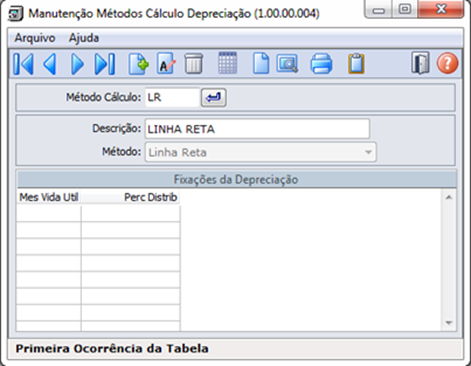Go to the previous record
The image size is (471, 366).
tap(50, 64)
